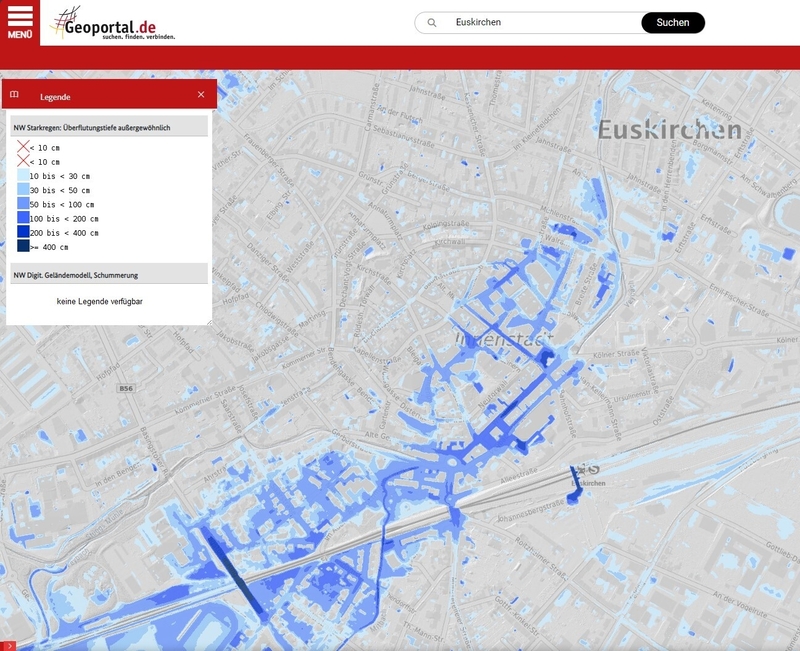Click the 100 bis < 200 cm swatch
This screenshot has width=800, height=651.
[x=23, y=218]
